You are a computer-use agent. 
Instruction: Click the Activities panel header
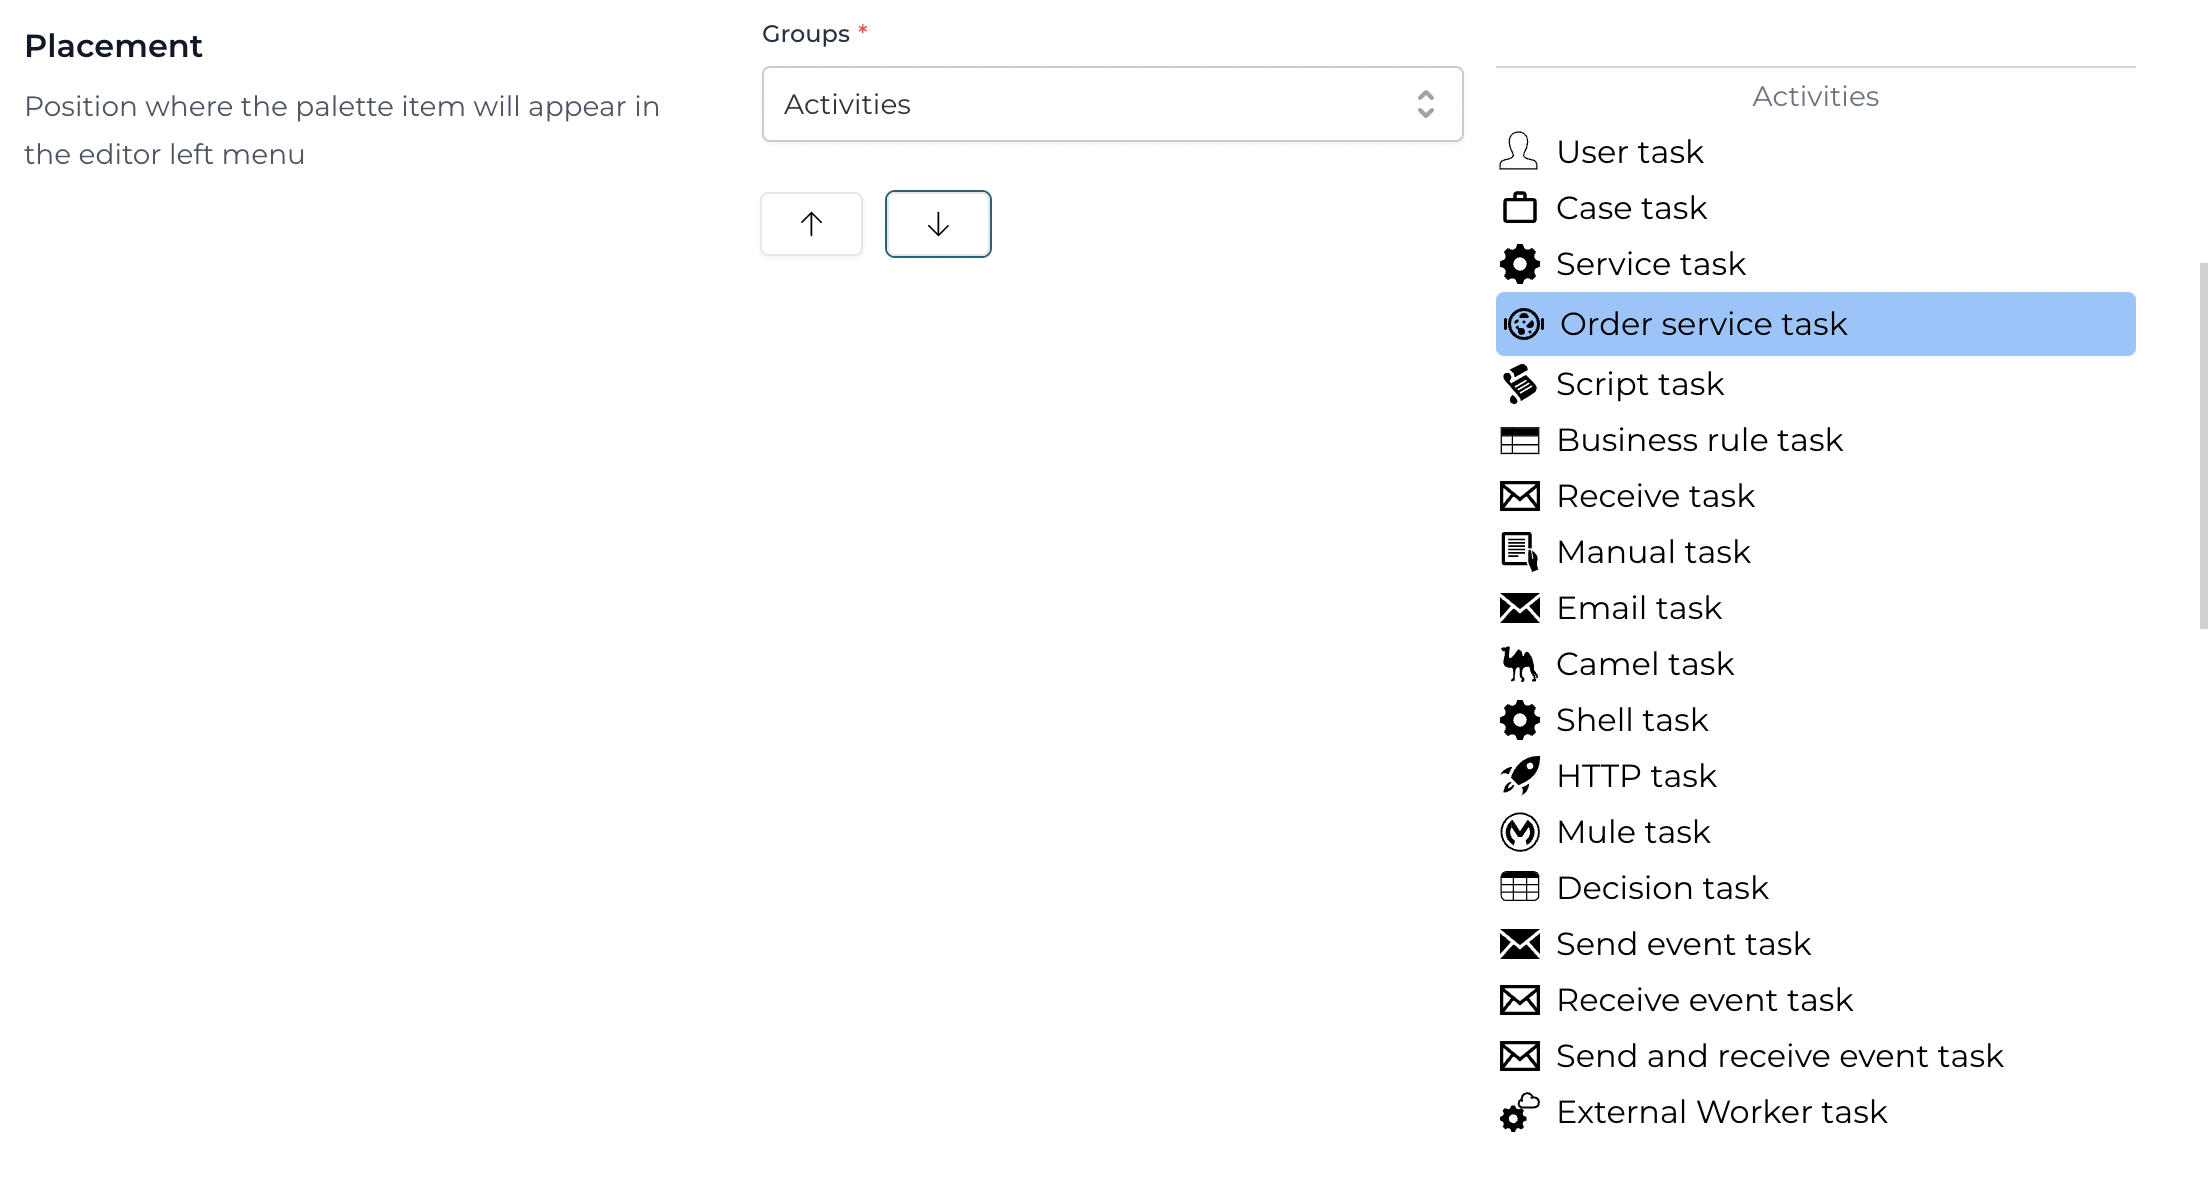[1814, 96]
